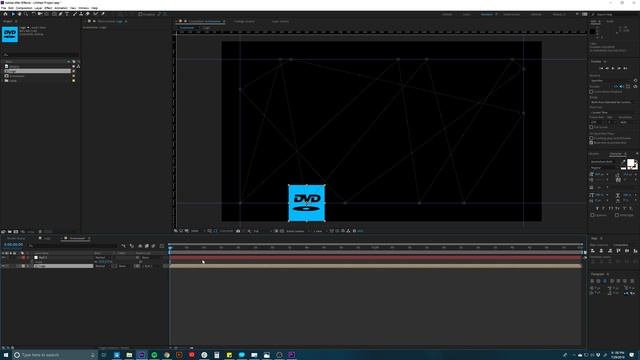Open 1 View layout dropdown

click(x=319, y=231)
